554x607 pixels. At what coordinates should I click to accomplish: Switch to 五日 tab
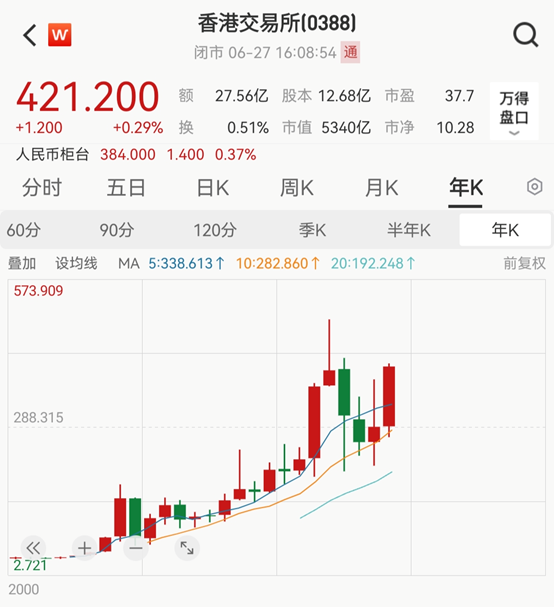point(126,188)
